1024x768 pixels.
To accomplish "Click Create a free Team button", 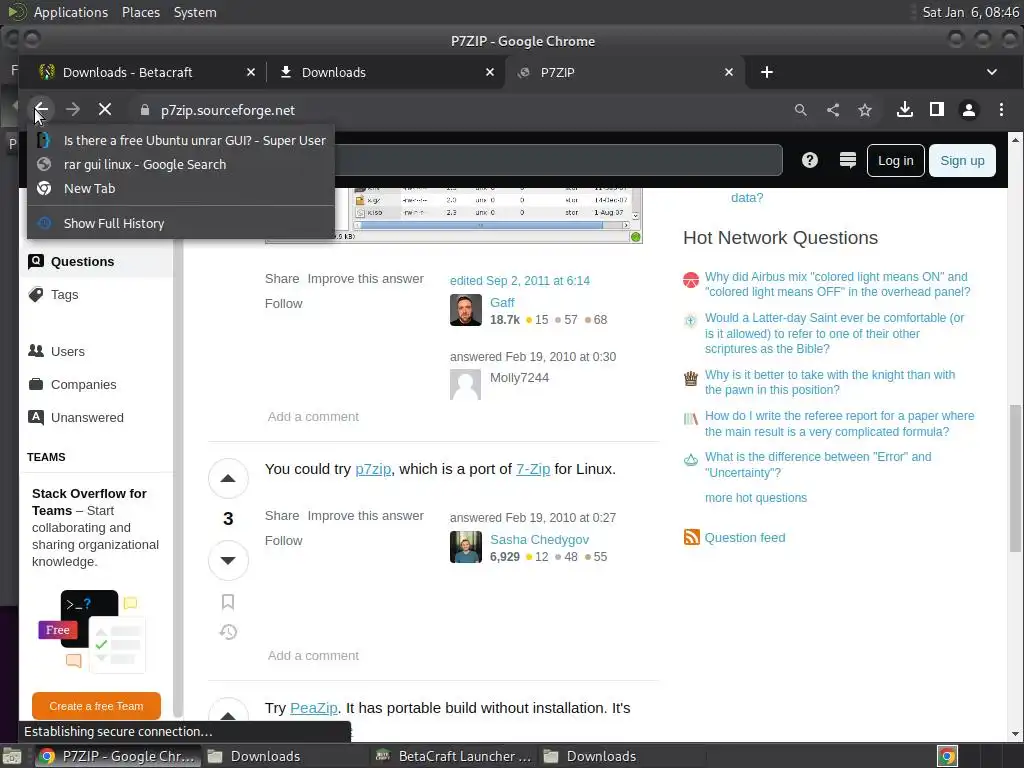I will coord(96,706).
